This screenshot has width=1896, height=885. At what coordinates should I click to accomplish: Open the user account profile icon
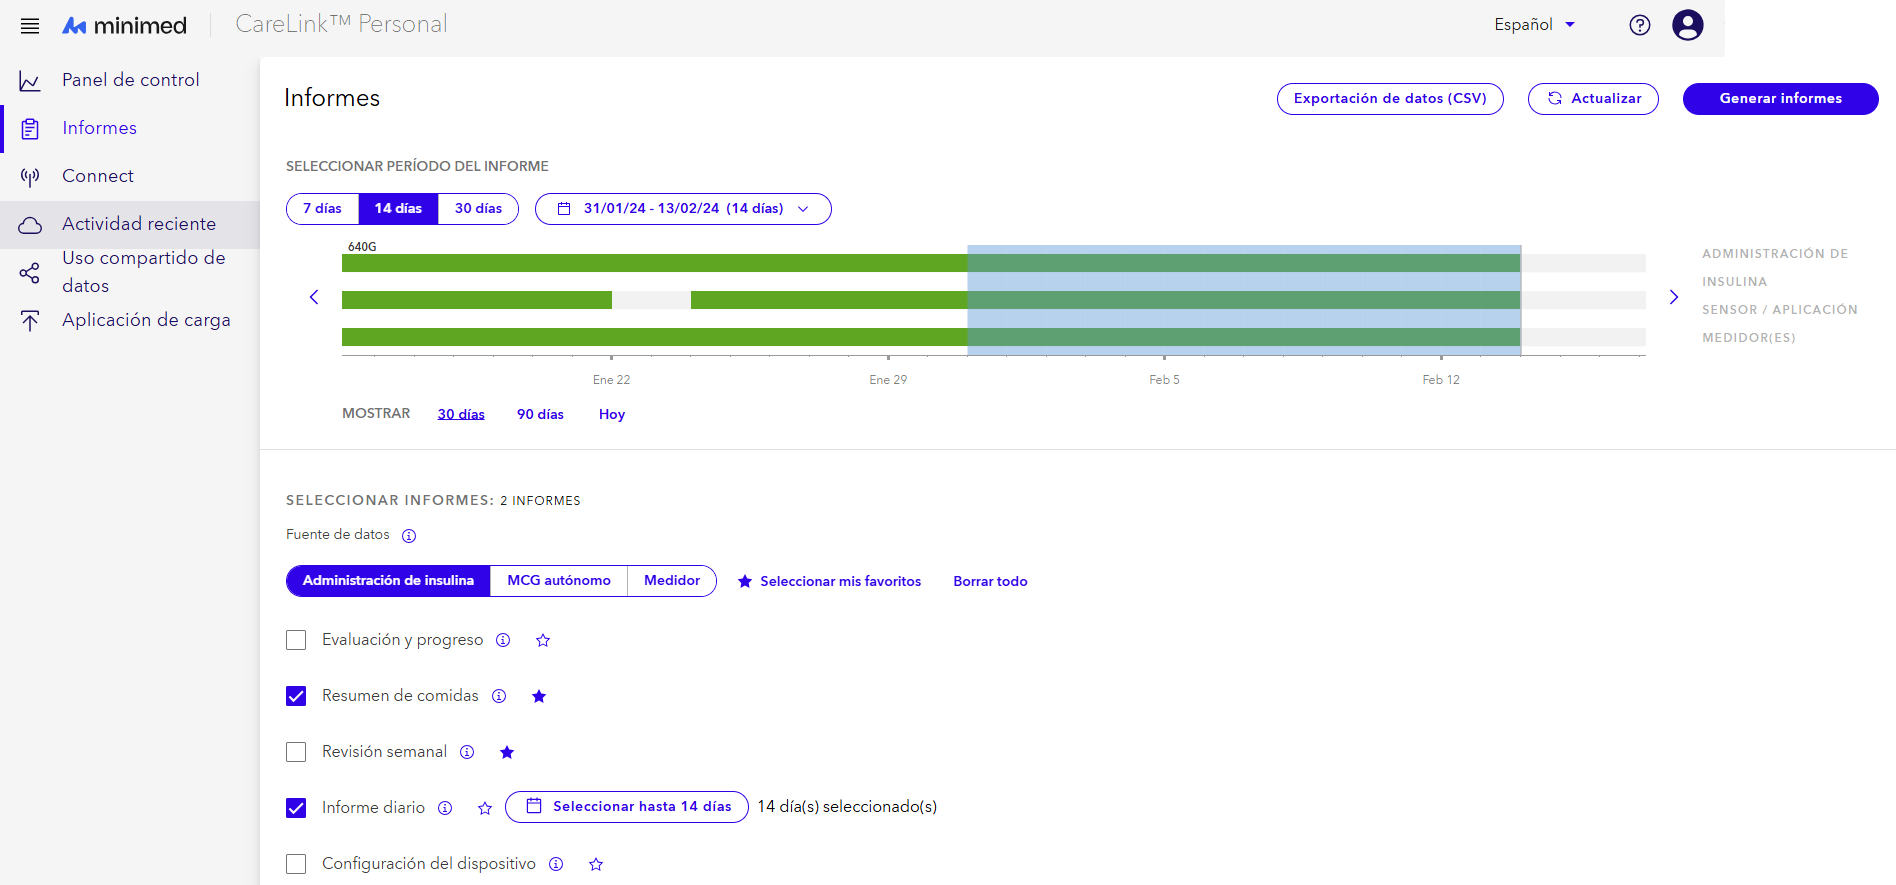click(1688, 25)
